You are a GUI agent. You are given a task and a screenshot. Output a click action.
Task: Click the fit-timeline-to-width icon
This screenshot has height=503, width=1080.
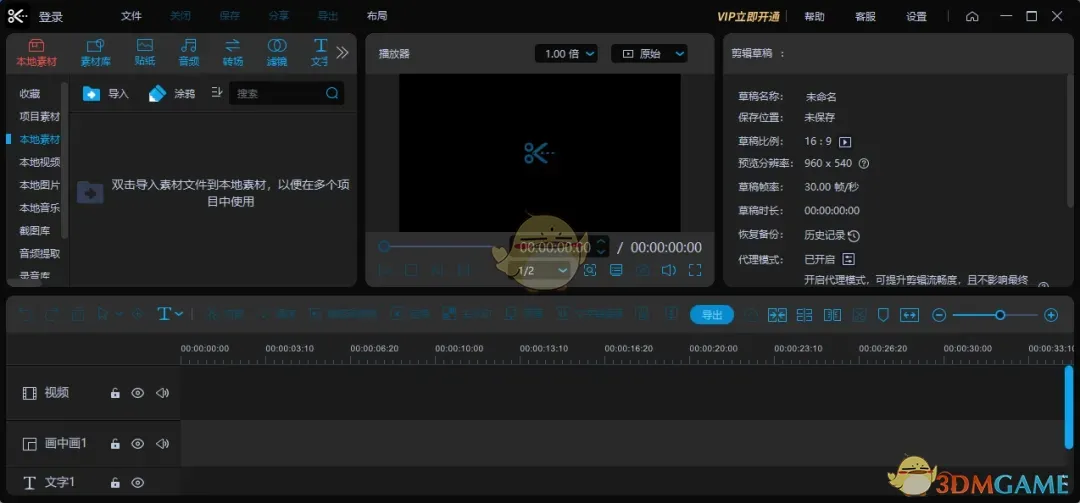coord(910,315)
